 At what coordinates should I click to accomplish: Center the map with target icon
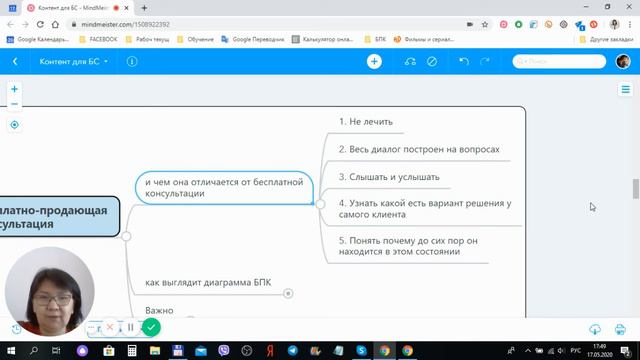[14, 125]
